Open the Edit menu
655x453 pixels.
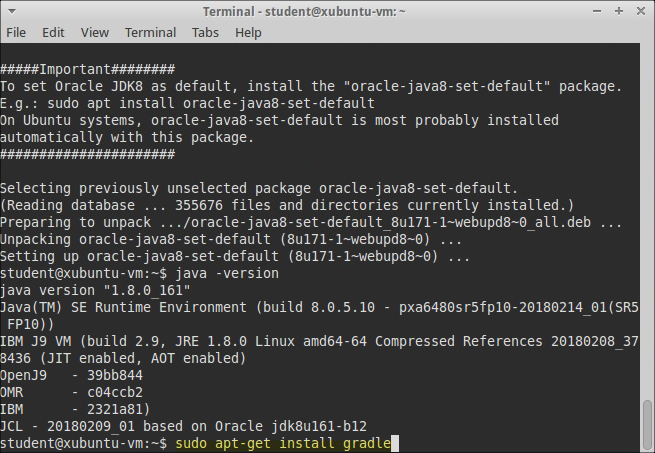pos(53,32)
